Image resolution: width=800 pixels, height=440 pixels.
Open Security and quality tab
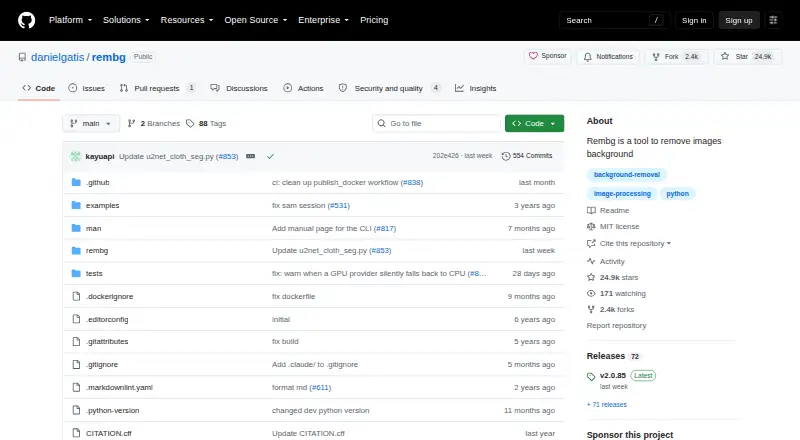click(389, 88)
